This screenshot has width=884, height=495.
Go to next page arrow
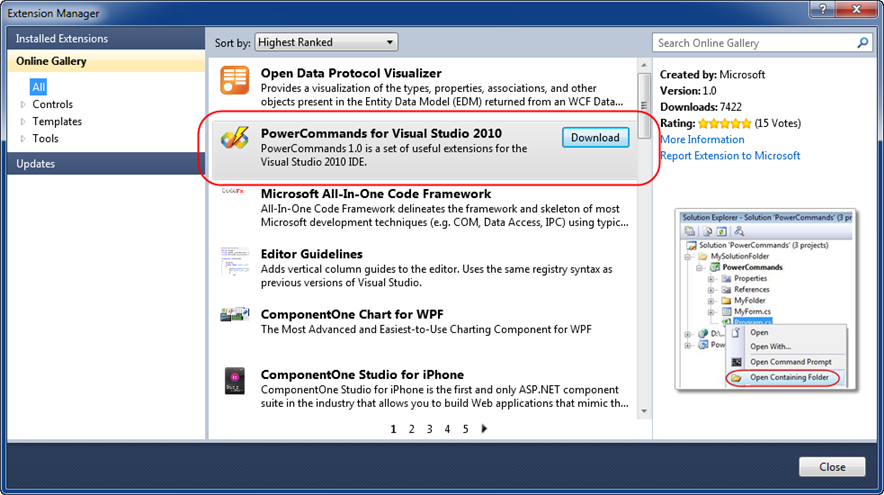coord(484,428)
